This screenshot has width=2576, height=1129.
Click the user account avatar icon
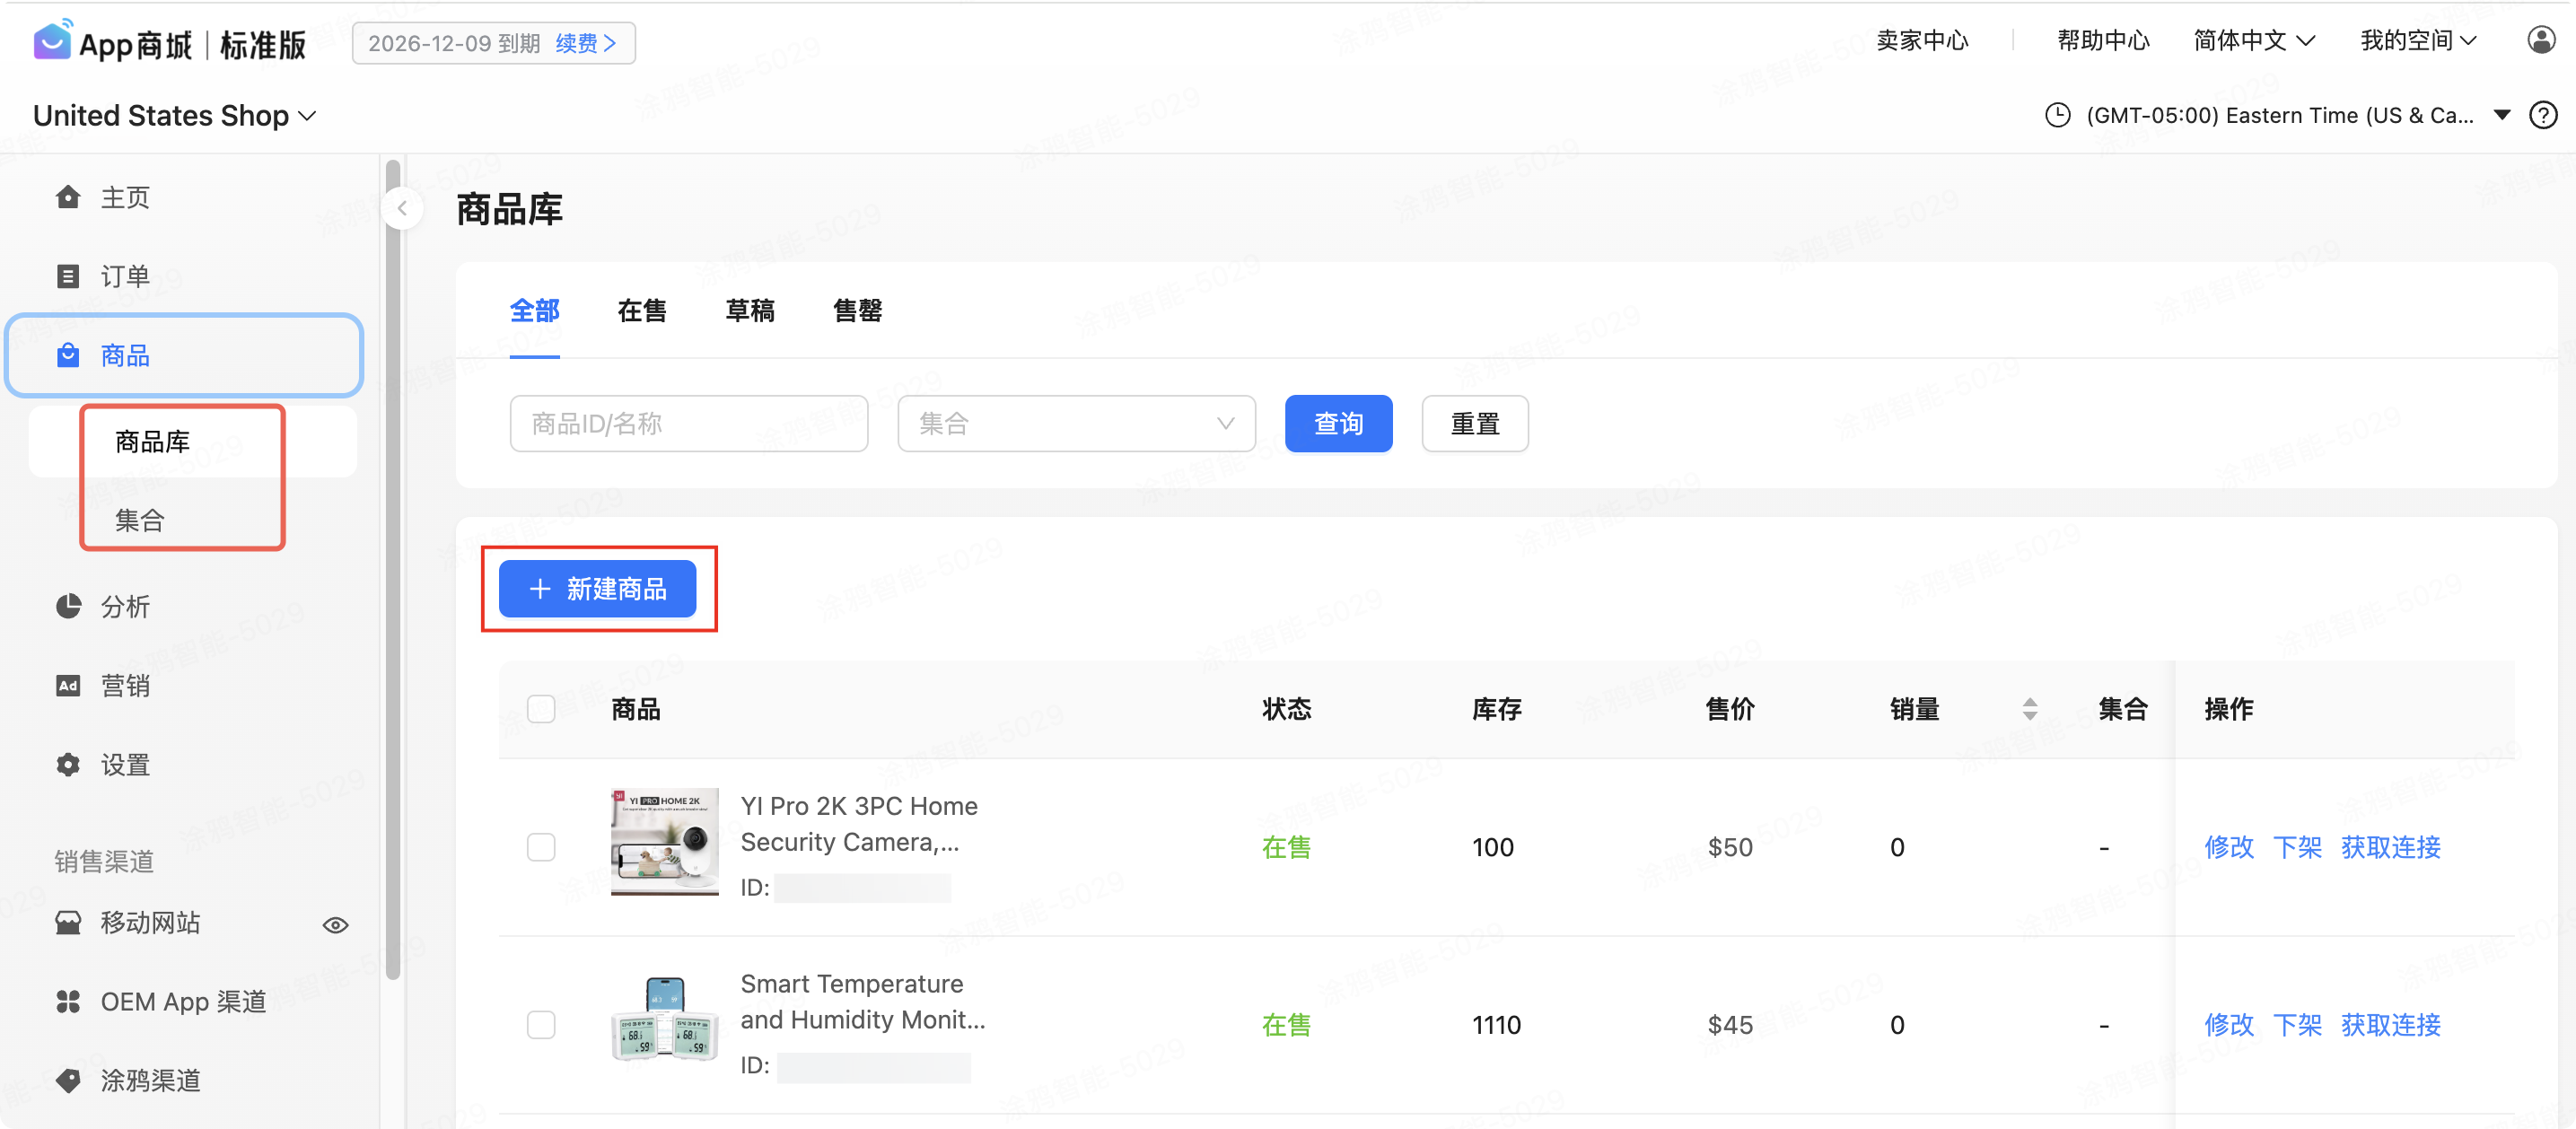(2541, 40)
